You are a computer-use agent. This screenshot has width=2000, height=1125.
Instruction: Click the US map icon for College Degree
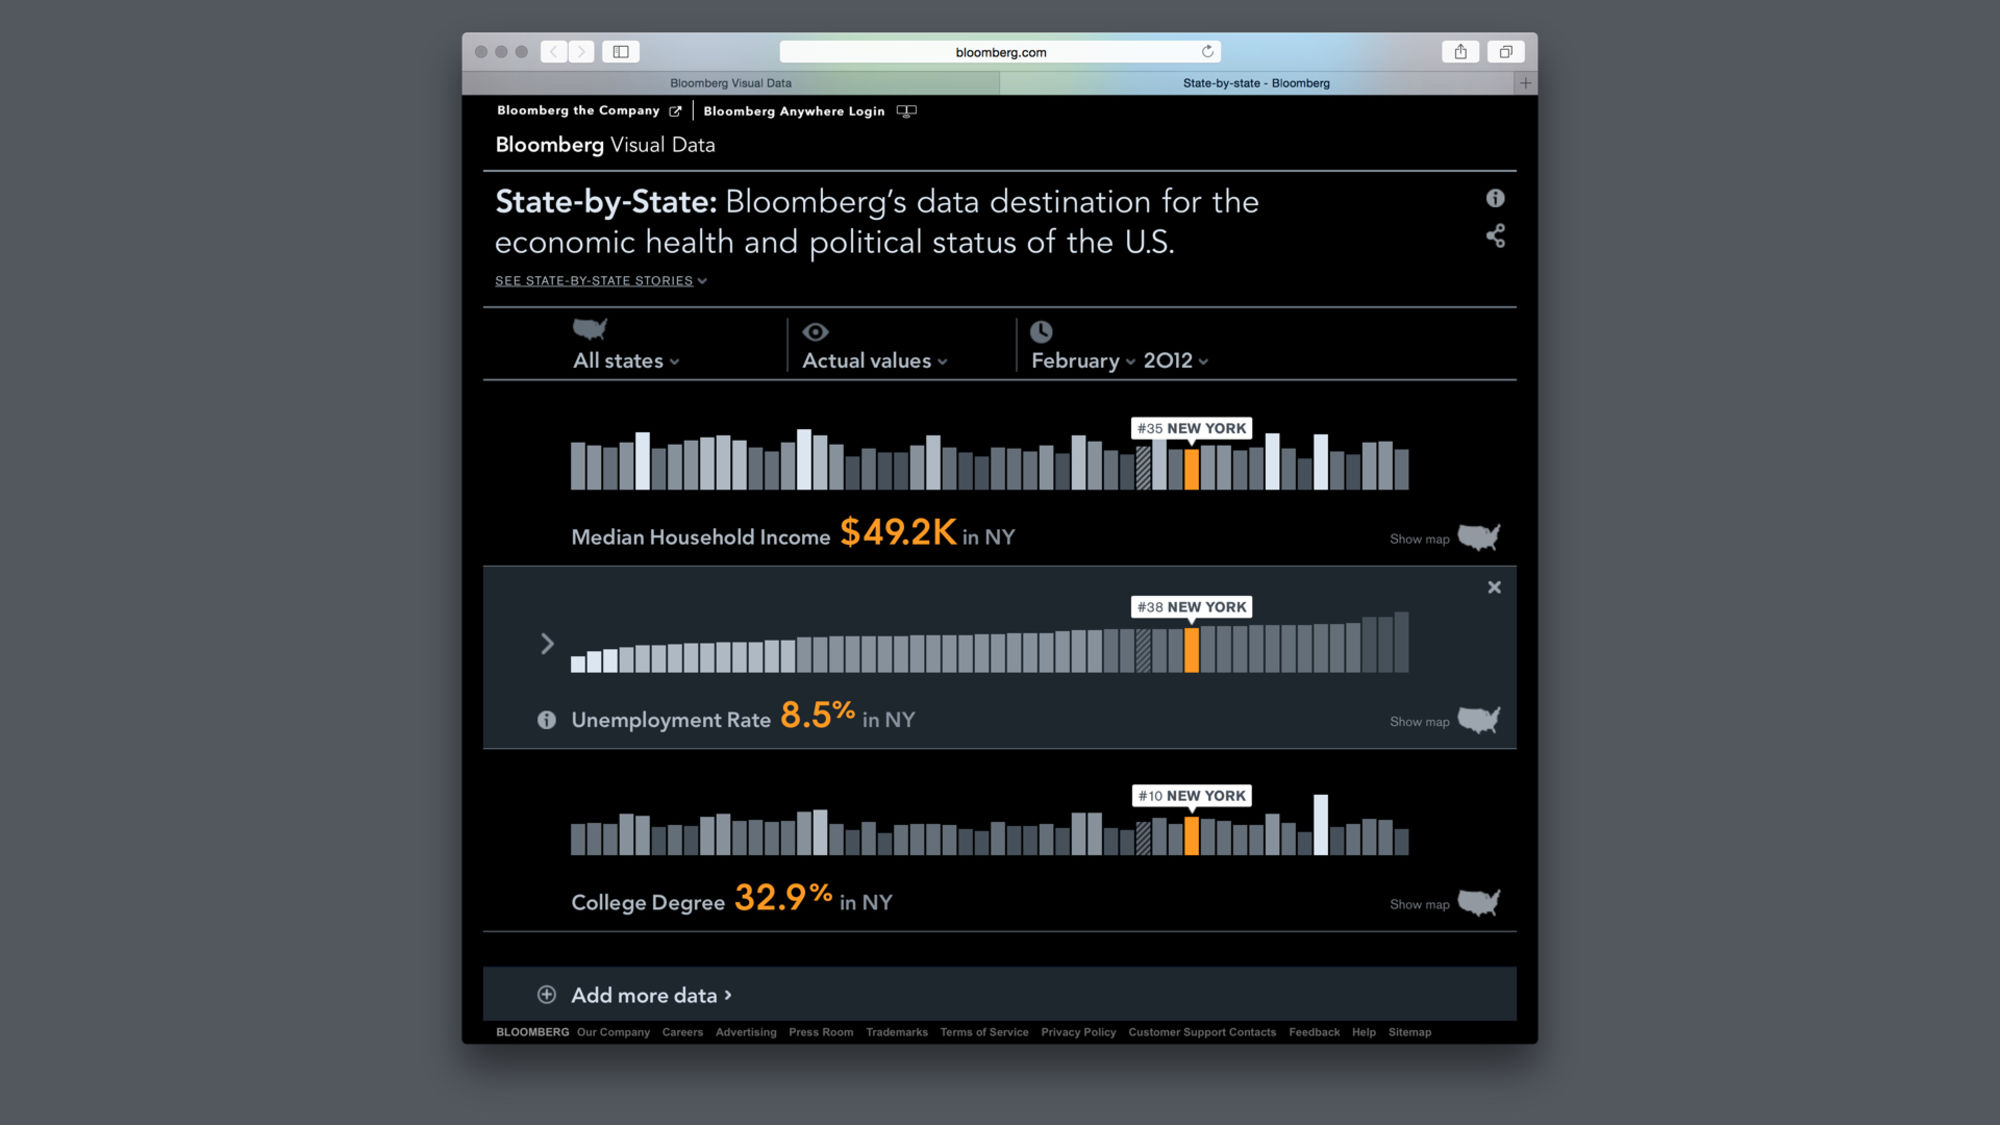pyautogui.click(x=1479, y=903)
